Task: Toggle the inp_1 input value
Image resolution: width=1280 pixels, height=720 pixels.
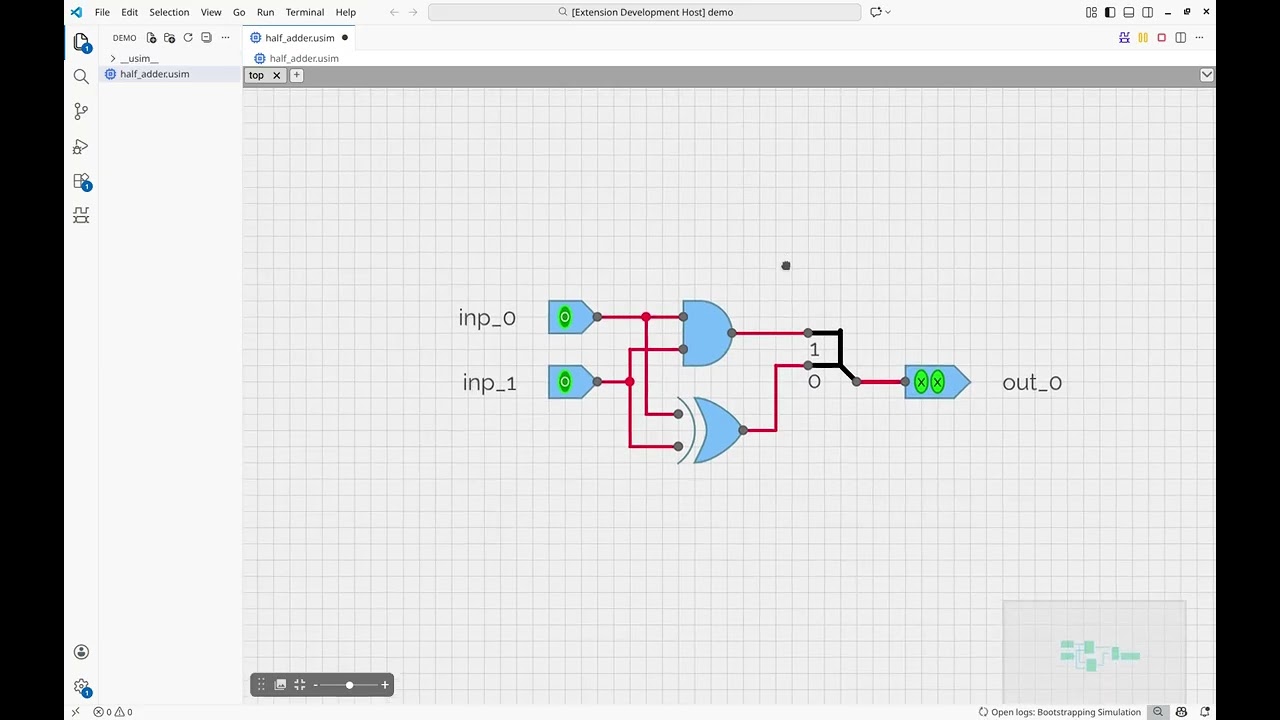Action: click(565, 382)
